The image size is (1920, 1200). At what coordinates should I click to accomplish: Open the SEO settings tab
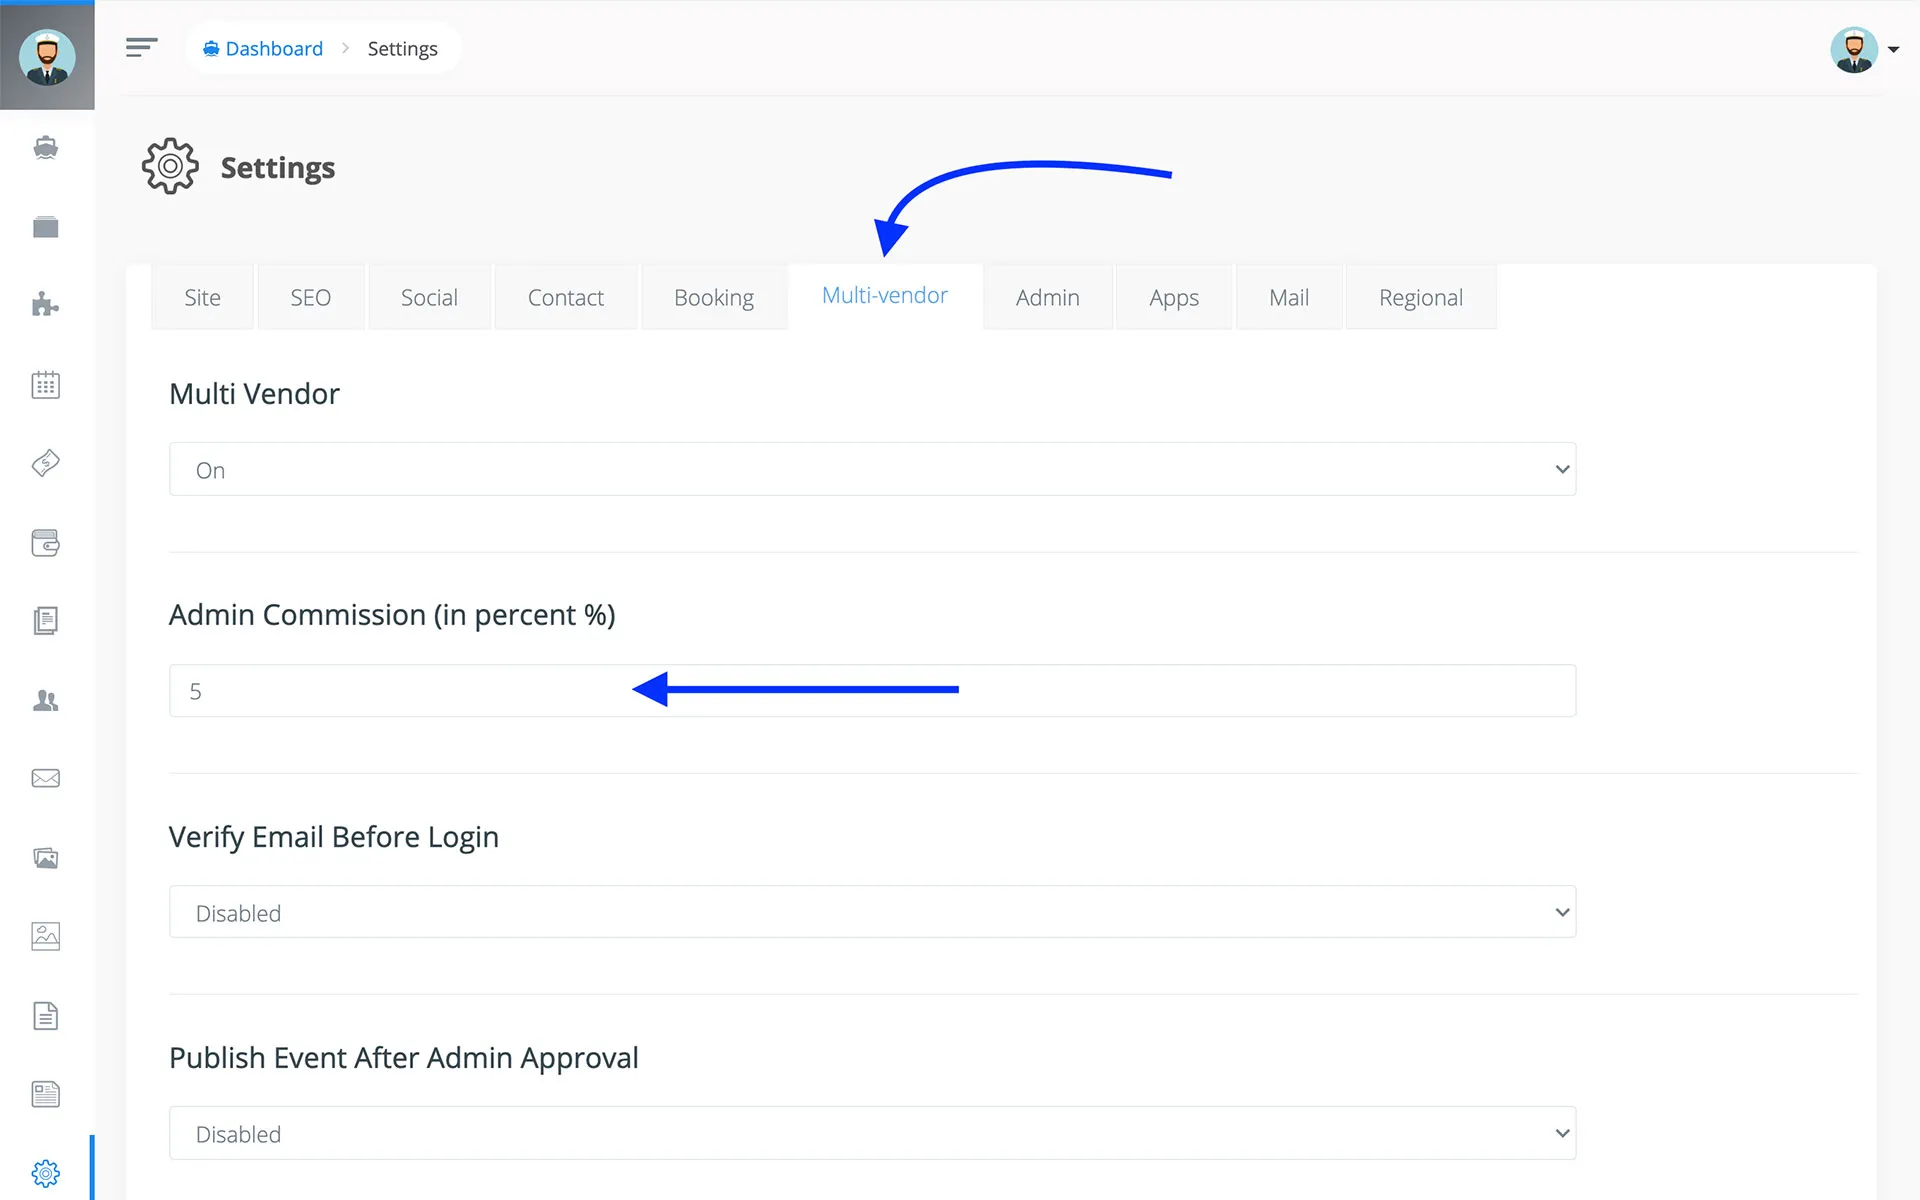point(310,298)
